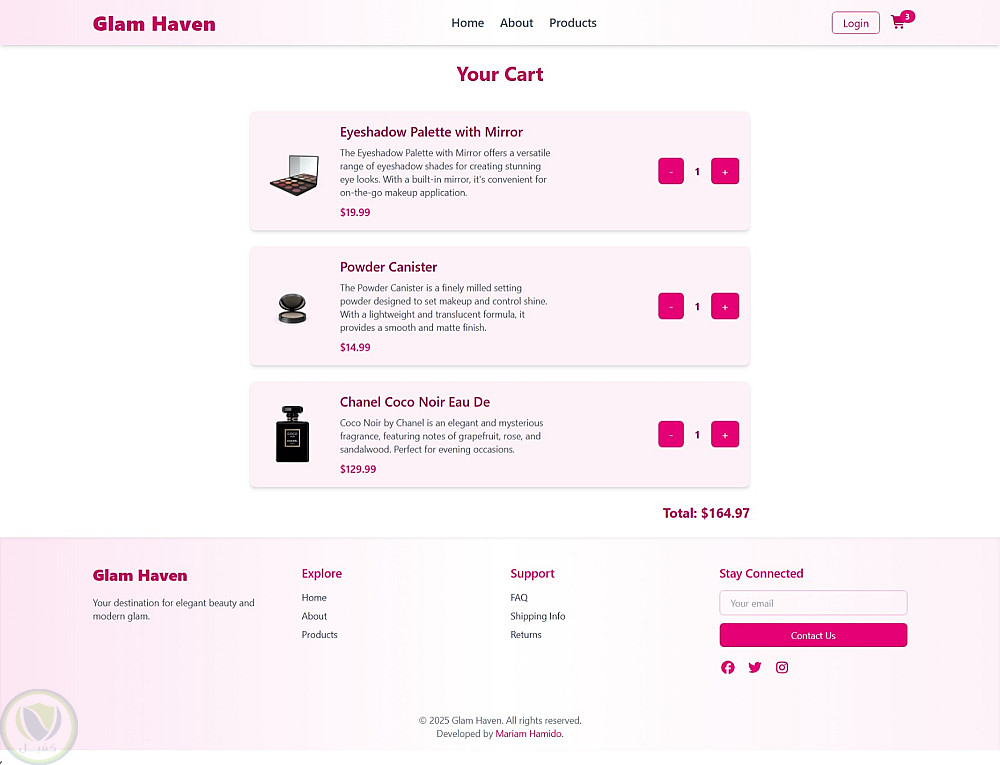1000x765 pixels.
Task: Focus the Your email input field
Action: [813, 602]
